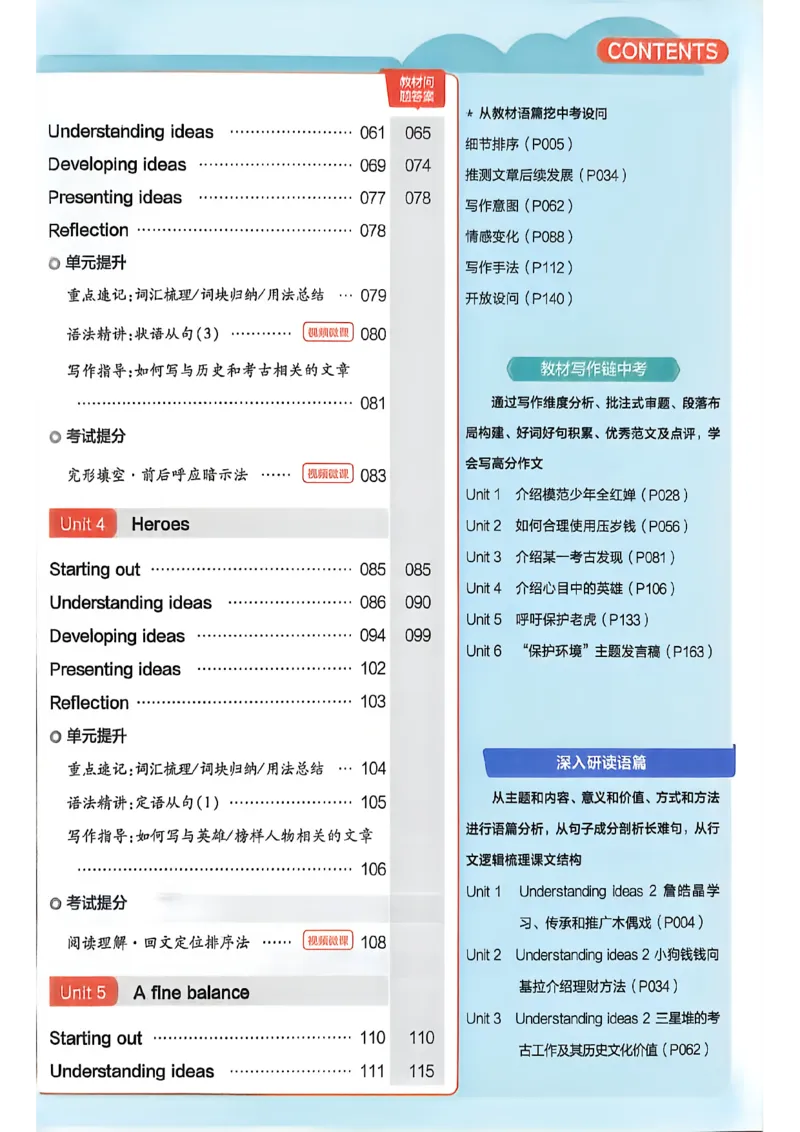Image resolution: width=800 pixels, height=1132 pixels.
Task: Click Unit 3 介绍某一考古发现 (P081)
Action: tap(570, 557)
